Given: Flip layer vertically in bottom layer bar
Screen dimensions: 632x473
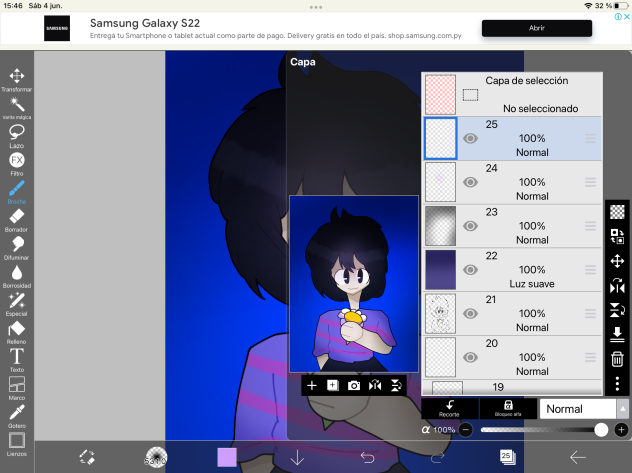Looking at the screenshot, I should click(396, 386).
